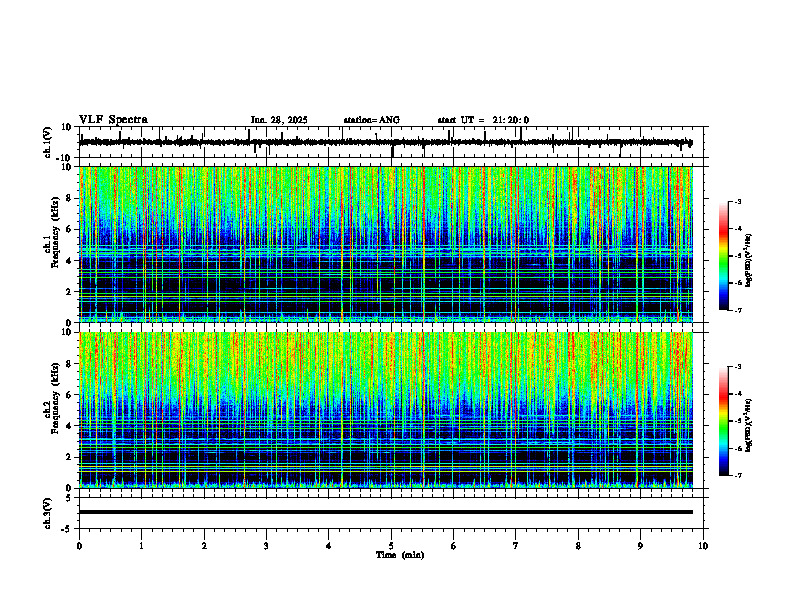
Task: Click the "ch.1(V)" axis label
Action: pyautogui.click(x=48, y=142)
